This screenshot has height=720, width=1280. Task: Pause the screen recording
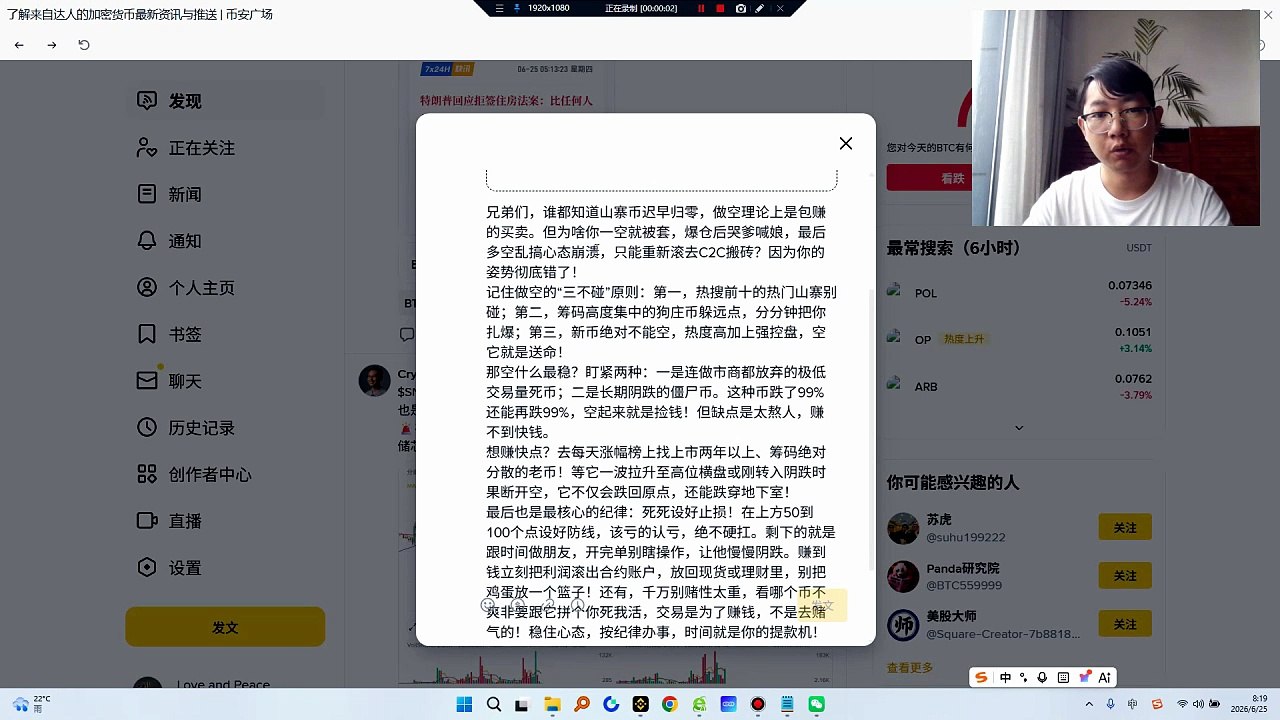(x=700, y=8)
